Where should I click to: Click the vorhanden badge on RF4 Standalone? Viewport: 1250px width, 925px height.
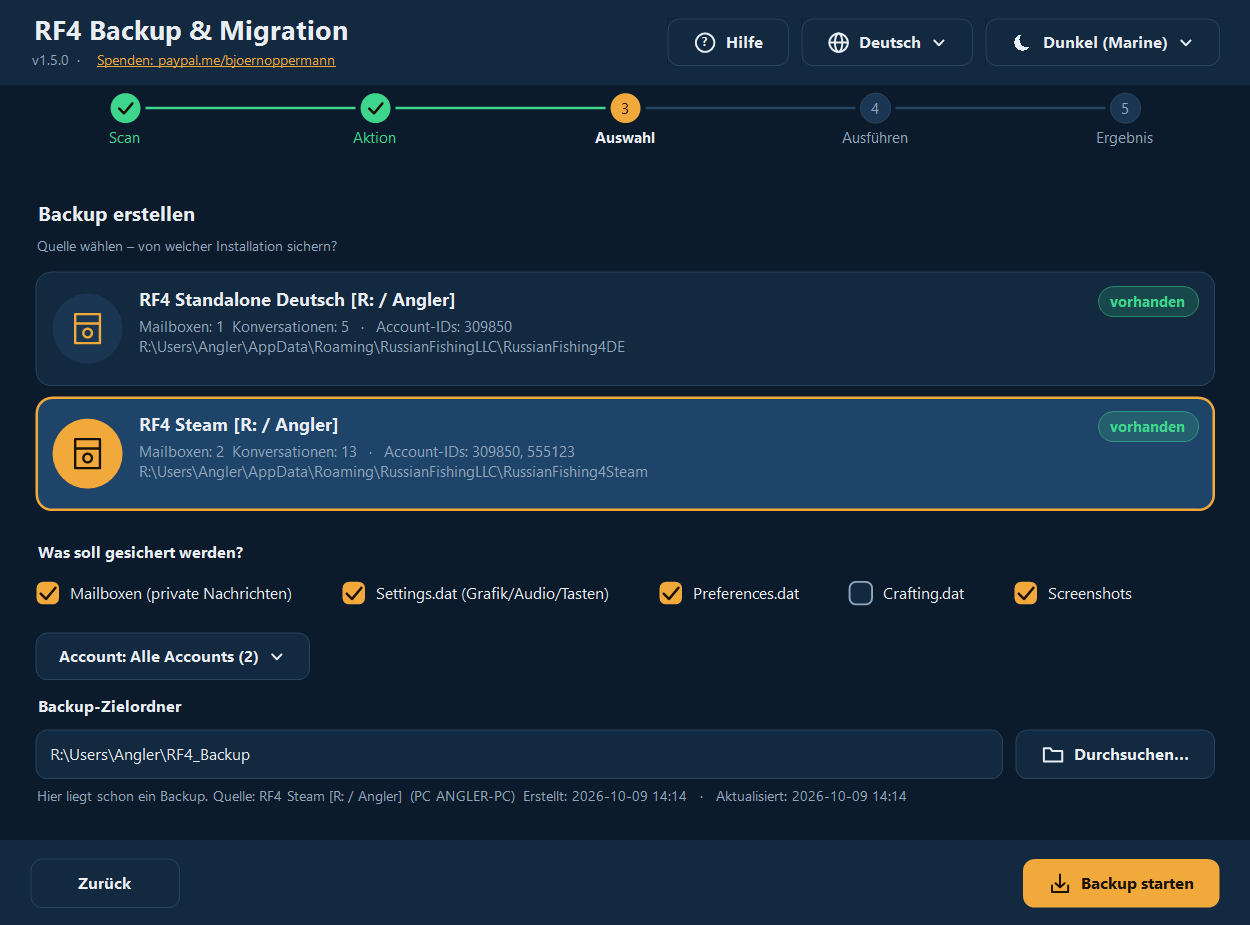tap(1148, 302)
